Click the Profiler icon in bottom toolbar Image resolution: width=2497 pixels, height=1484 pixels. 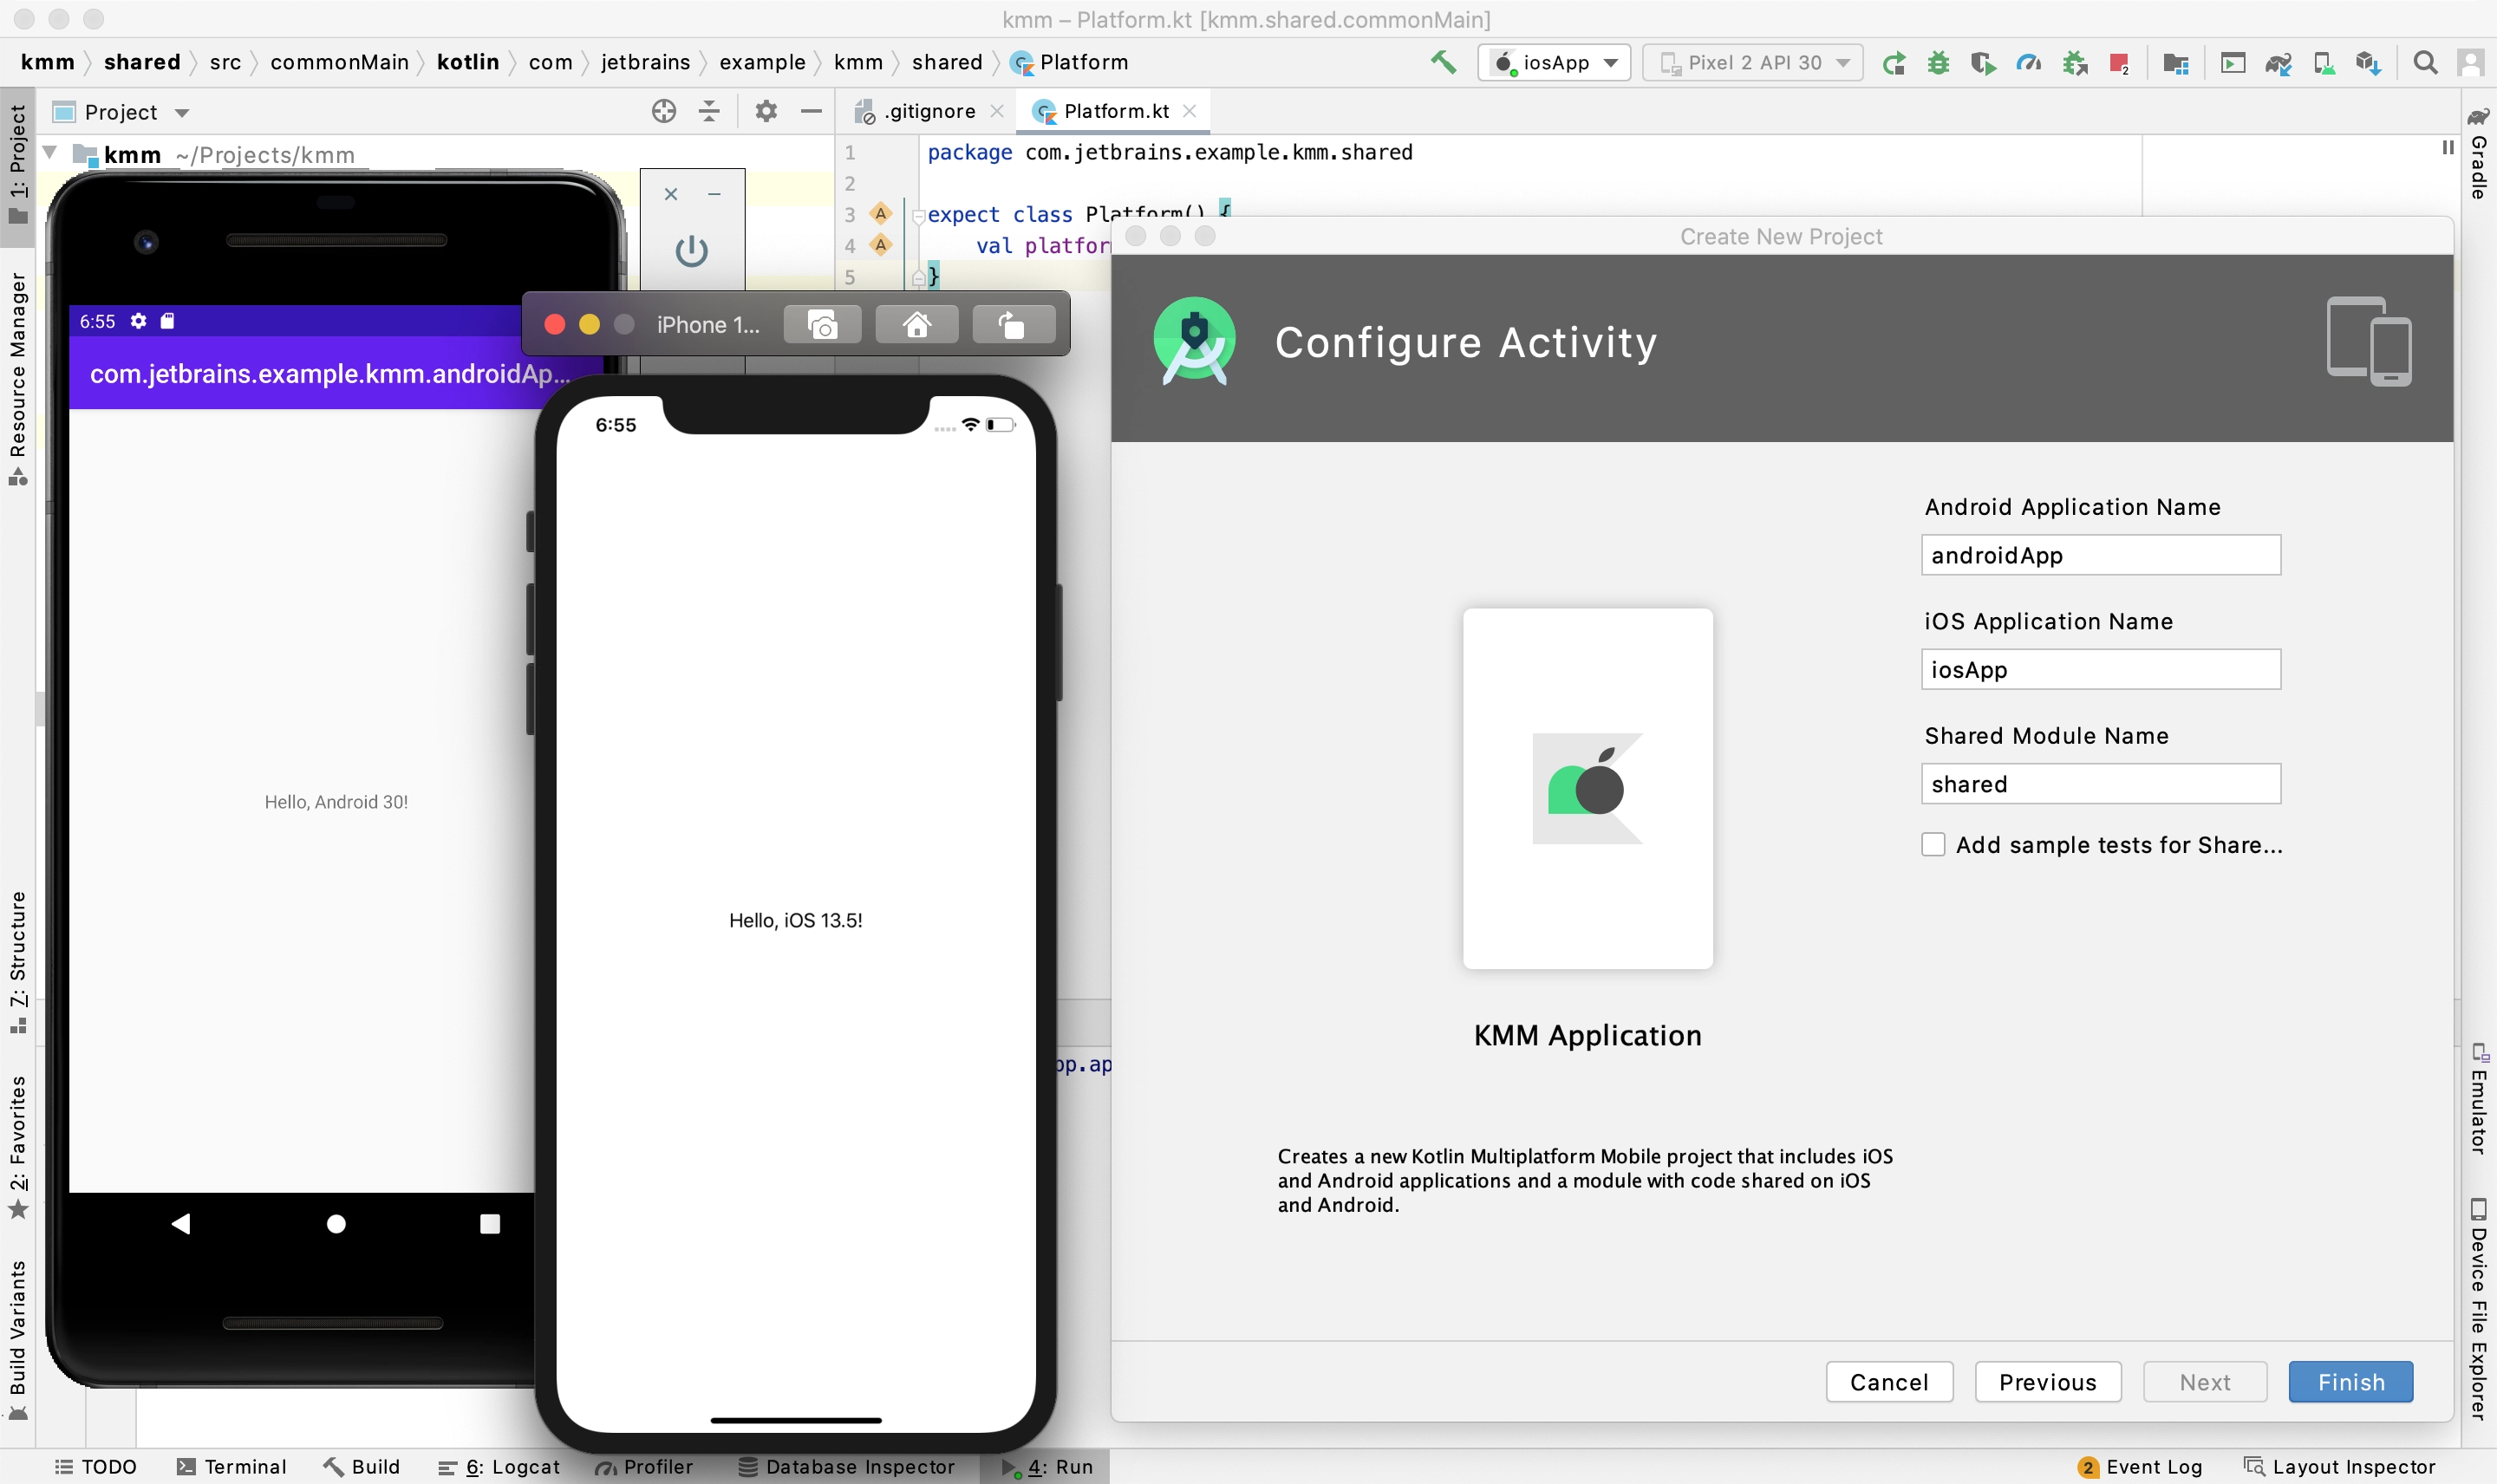point(649,1463)
